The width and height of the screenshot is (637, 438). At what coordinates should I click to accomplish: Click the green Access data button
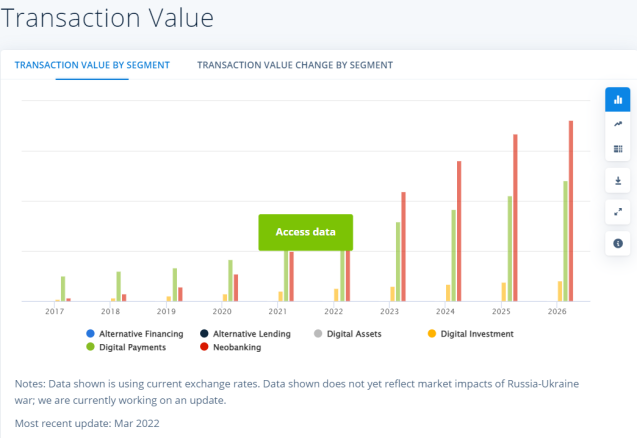pos(306,232)
